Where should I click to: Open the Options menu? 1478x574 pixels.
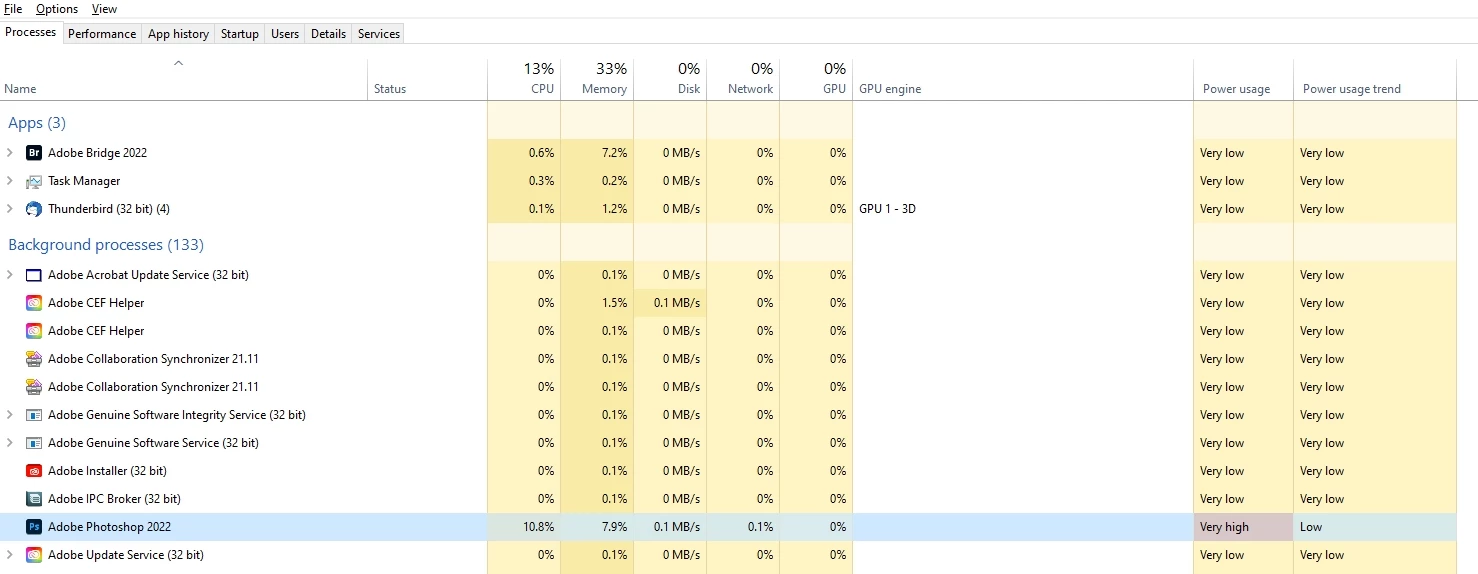pos(57,9)
